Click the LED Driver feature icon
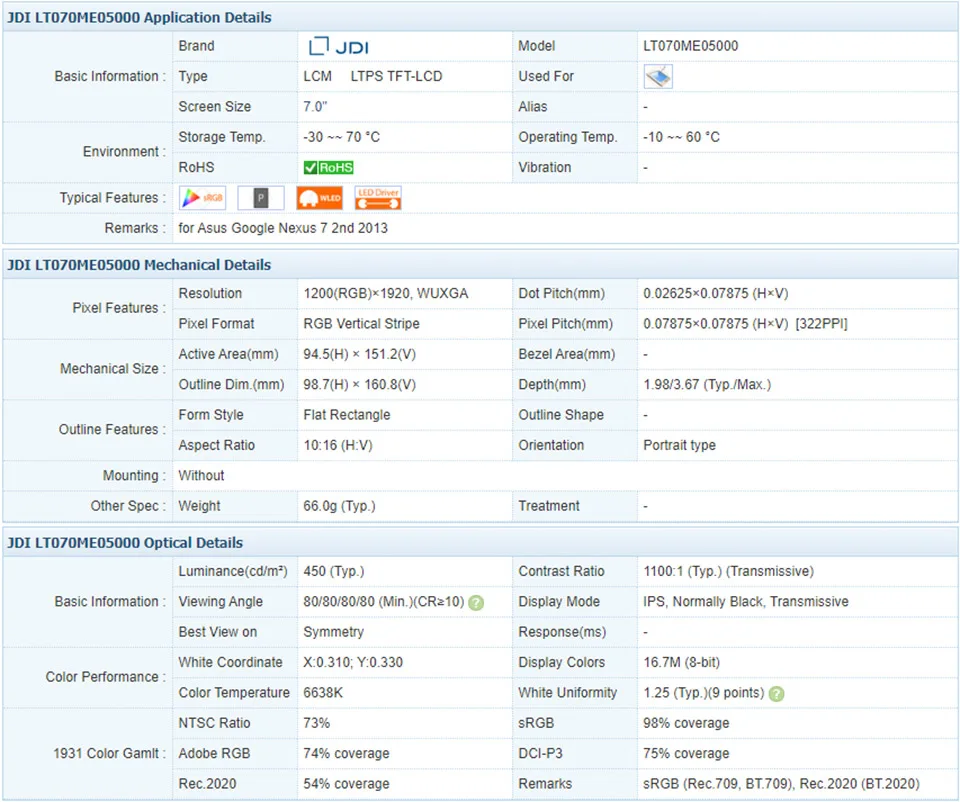 pos(378,198)
